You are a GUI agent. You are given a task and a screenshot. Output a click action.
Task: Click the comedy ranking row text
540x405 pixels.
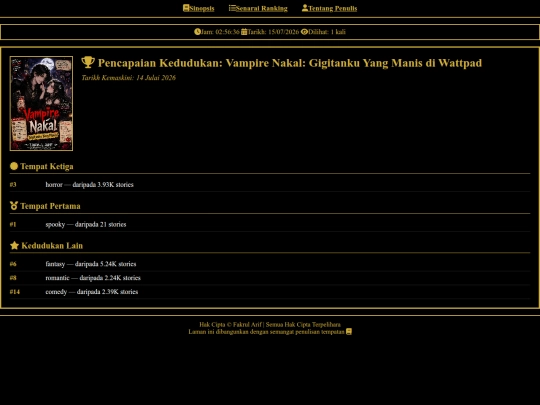pyautogui.click(x=92, y=292)
